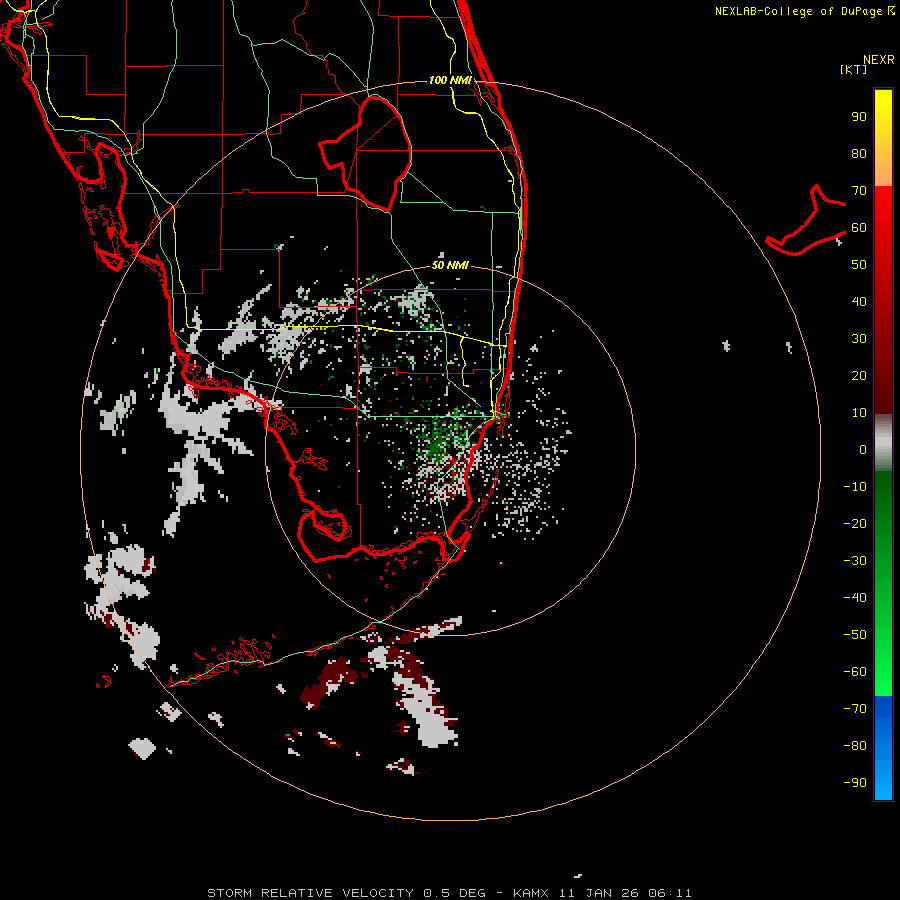The height and width of the screenshot is (900, 900).
Task: Pick the blue segment of velocity color bar
Action: coord(883,748)
